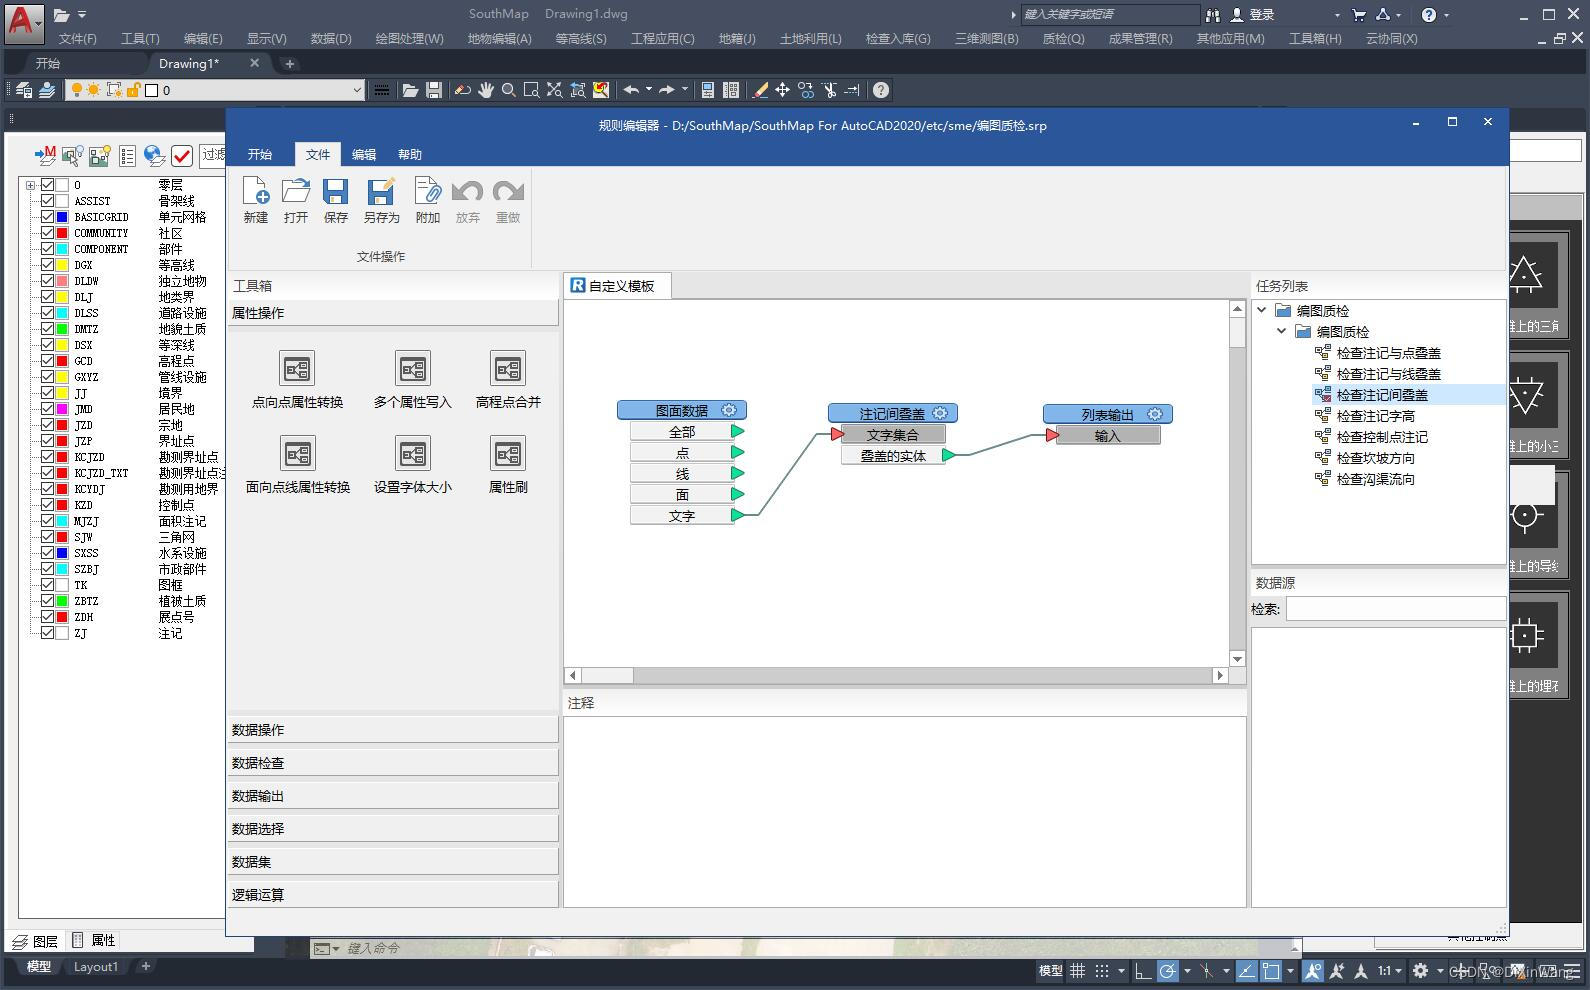Click the Attach (附加) icon

pos(428,192)
